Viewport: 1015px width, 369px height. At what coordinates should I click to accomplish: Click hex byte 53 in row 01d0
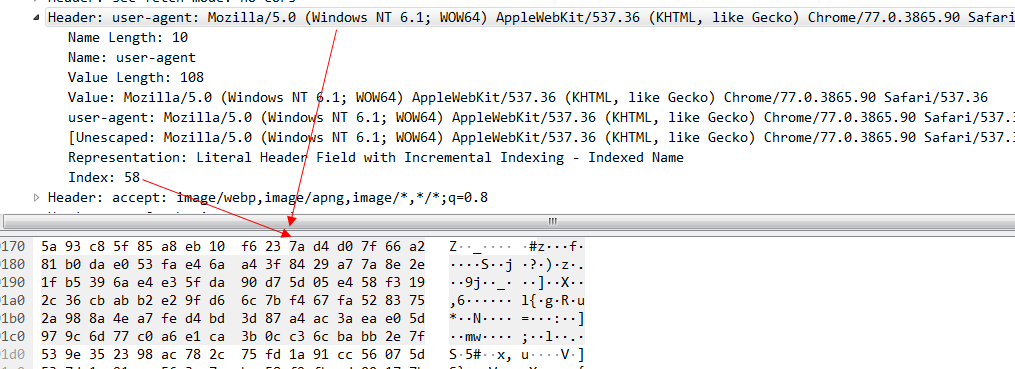49,355
